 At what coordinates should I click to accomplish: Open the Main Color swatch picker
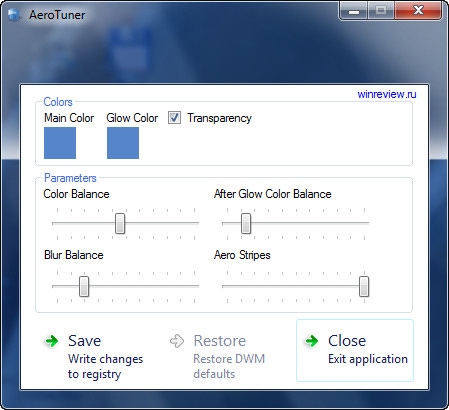(x=60, y=143)
